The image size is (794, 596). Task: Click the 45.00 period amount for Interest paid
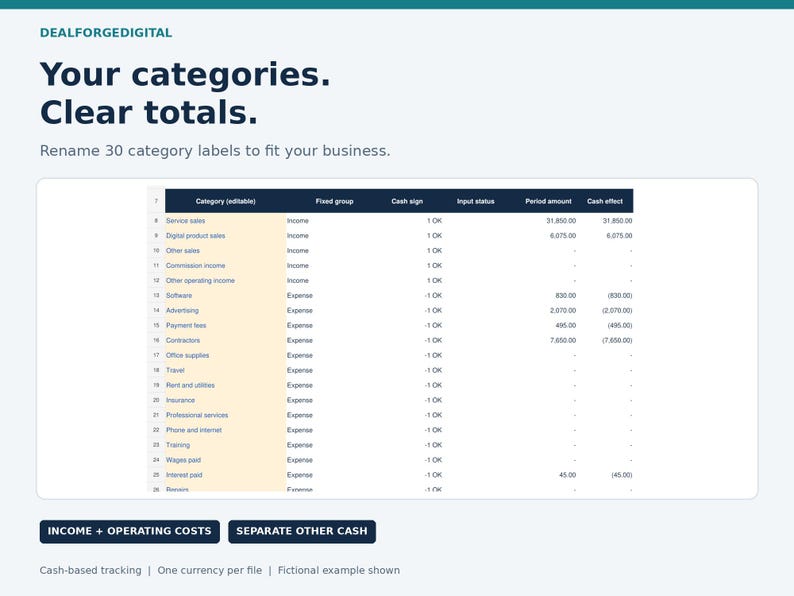568,474
